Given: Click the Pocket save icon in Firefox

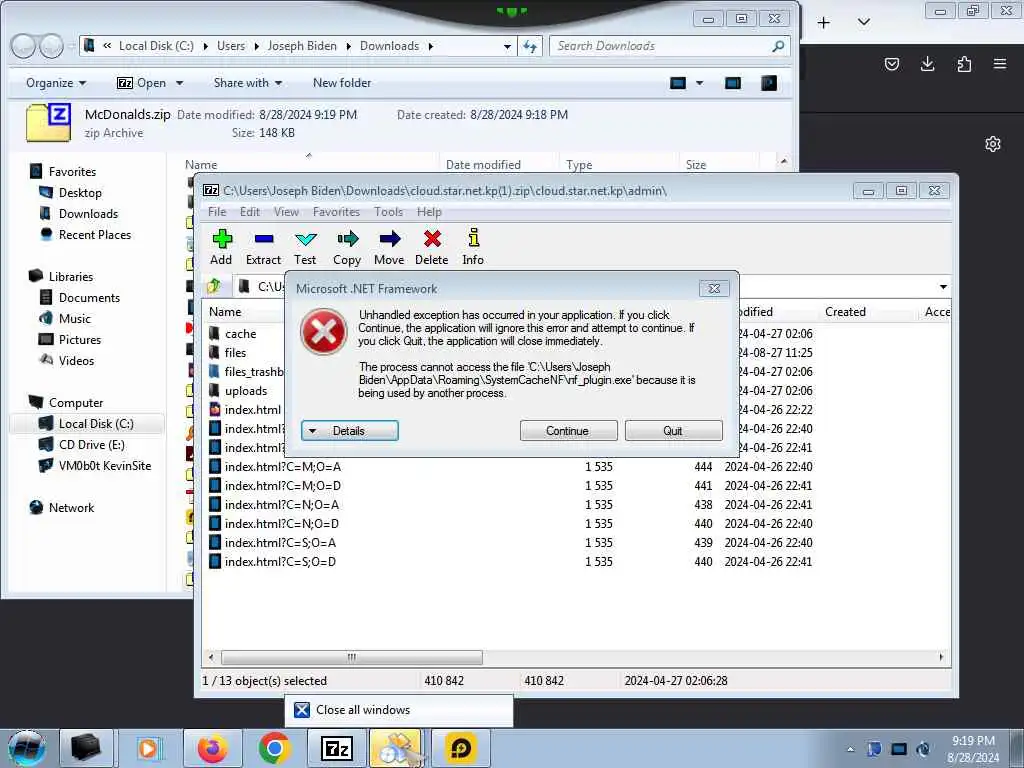Looking at the screenshot, I should [x=891, y=64].
